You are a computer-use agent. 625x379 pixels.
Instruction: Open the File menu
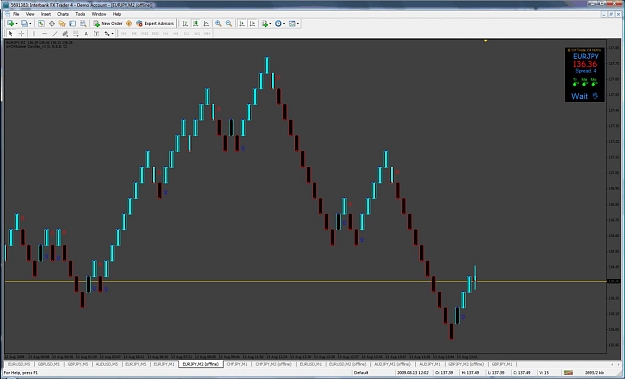16,14
